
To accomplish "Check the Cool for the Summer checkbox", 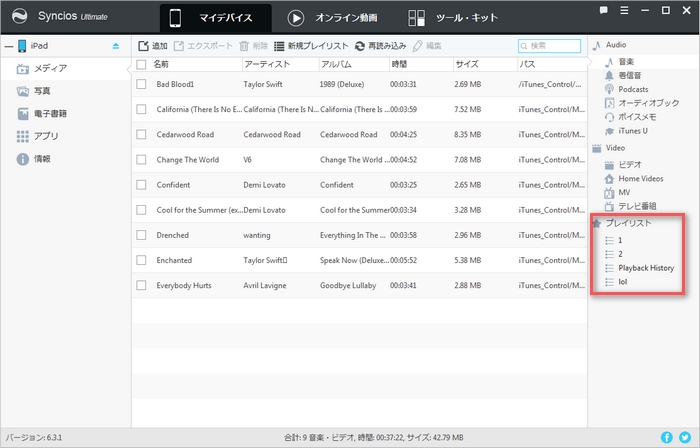I will click(141, 210).
